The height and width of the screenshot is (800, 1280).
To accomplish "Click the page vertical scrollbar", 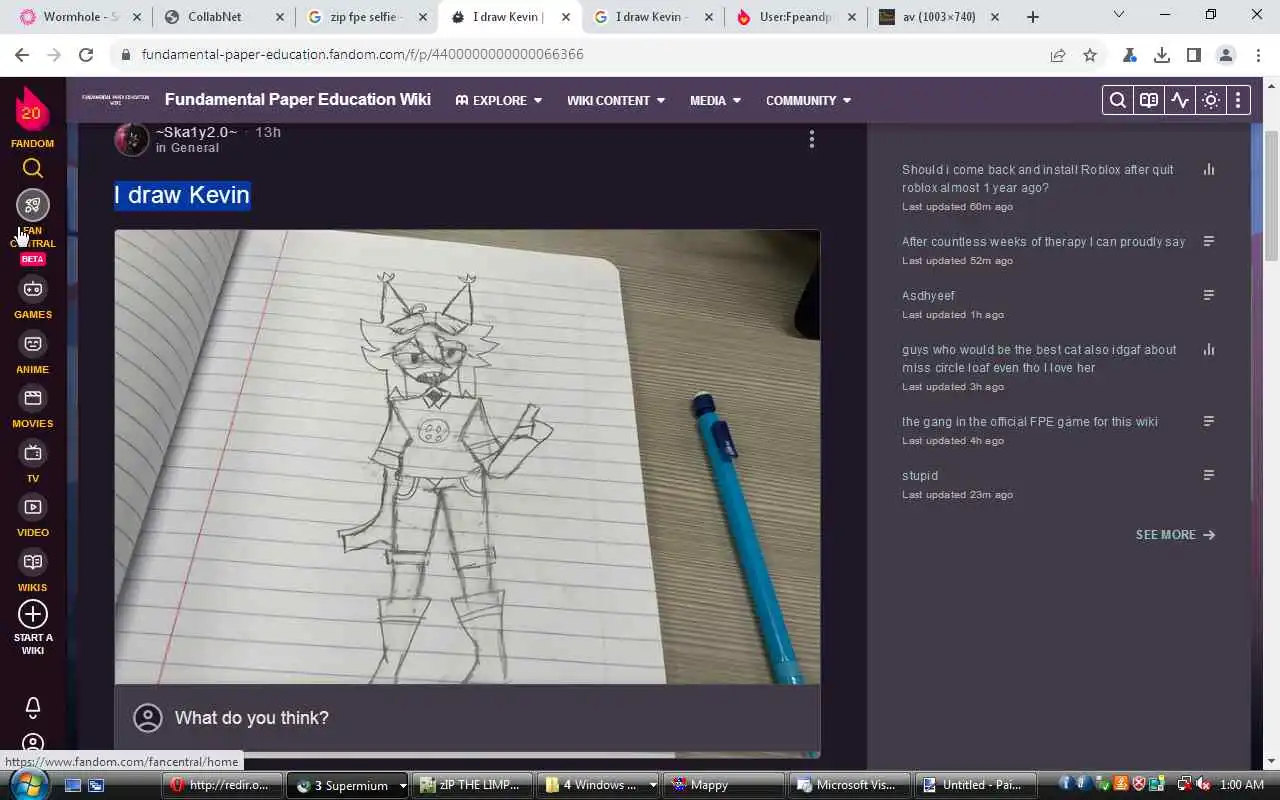I will click(1272, 196).
